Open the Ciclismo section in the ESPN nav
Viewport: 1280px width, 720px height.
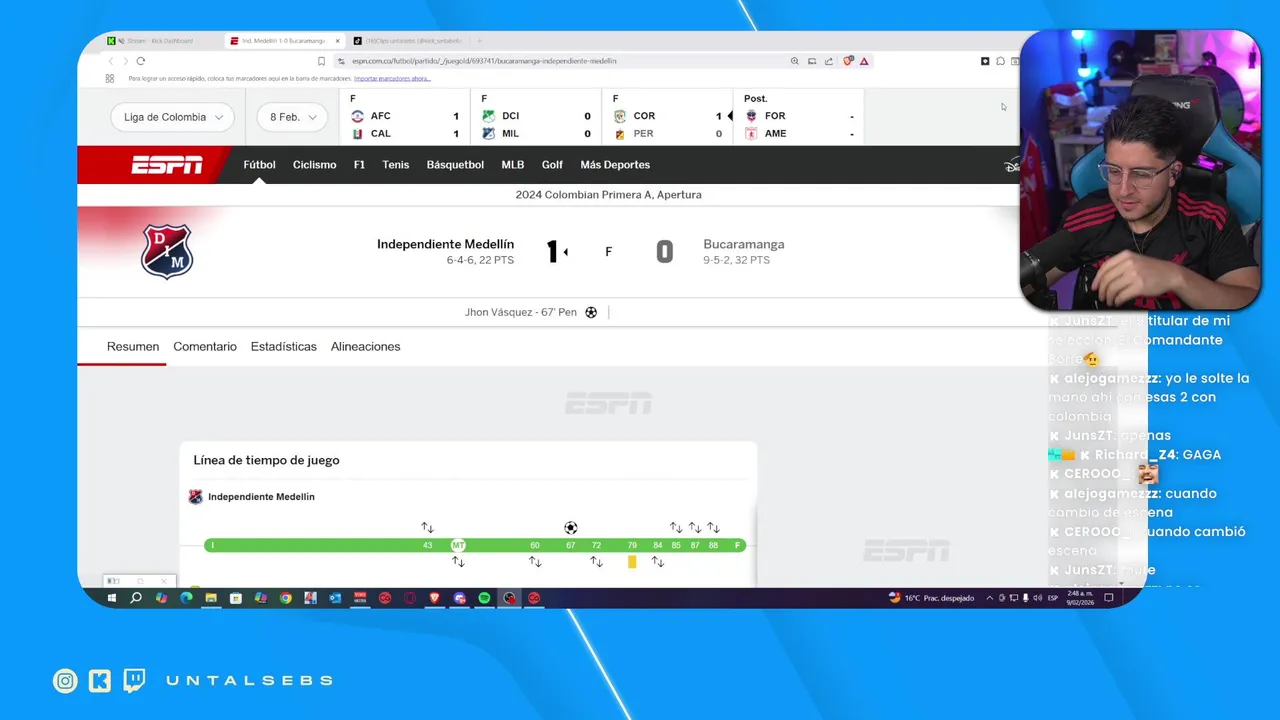(x=315, y=165)
